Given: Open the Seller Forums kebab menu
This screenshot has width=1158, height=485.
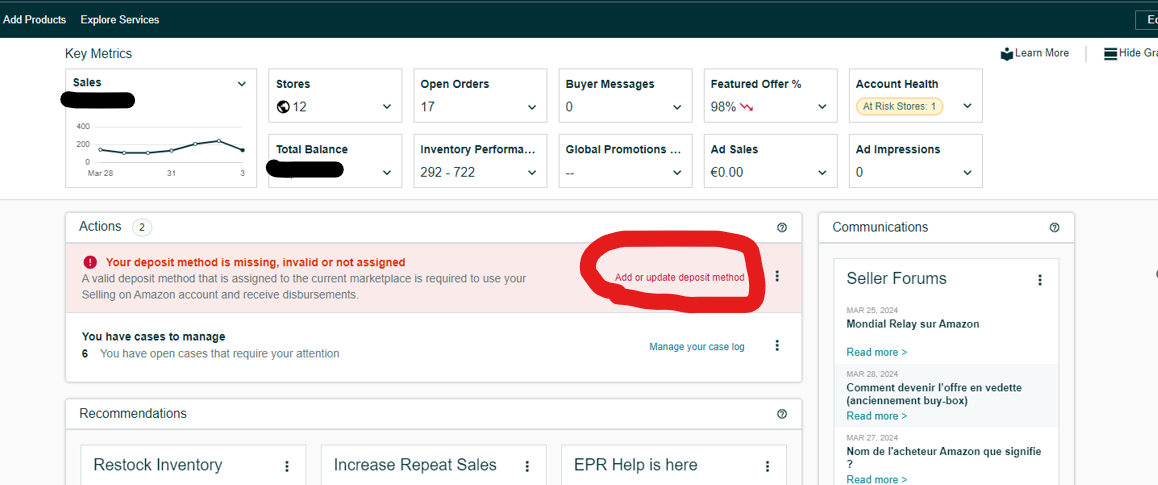Looking at the screenshot, I should pyautogui.click(x=1040, y=280).
